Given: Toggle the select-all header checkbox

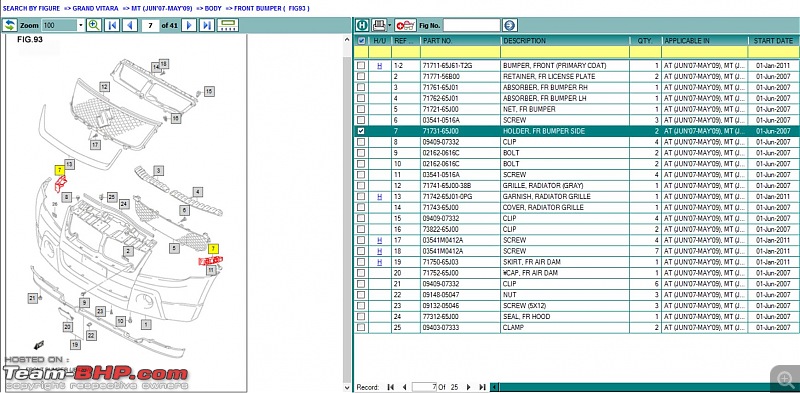Looking at the screenshot, I should click(x=361, y=40).
